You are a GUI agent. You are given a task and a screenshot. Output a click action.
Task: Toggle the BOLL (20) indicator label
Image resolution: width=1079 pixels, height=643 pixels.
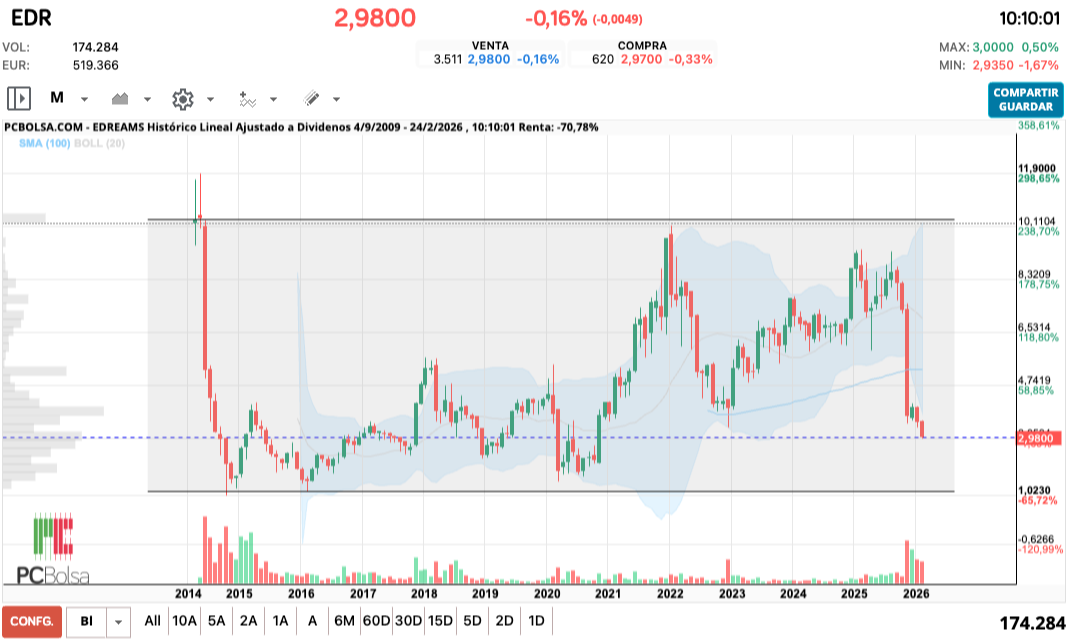coord(99,143)
